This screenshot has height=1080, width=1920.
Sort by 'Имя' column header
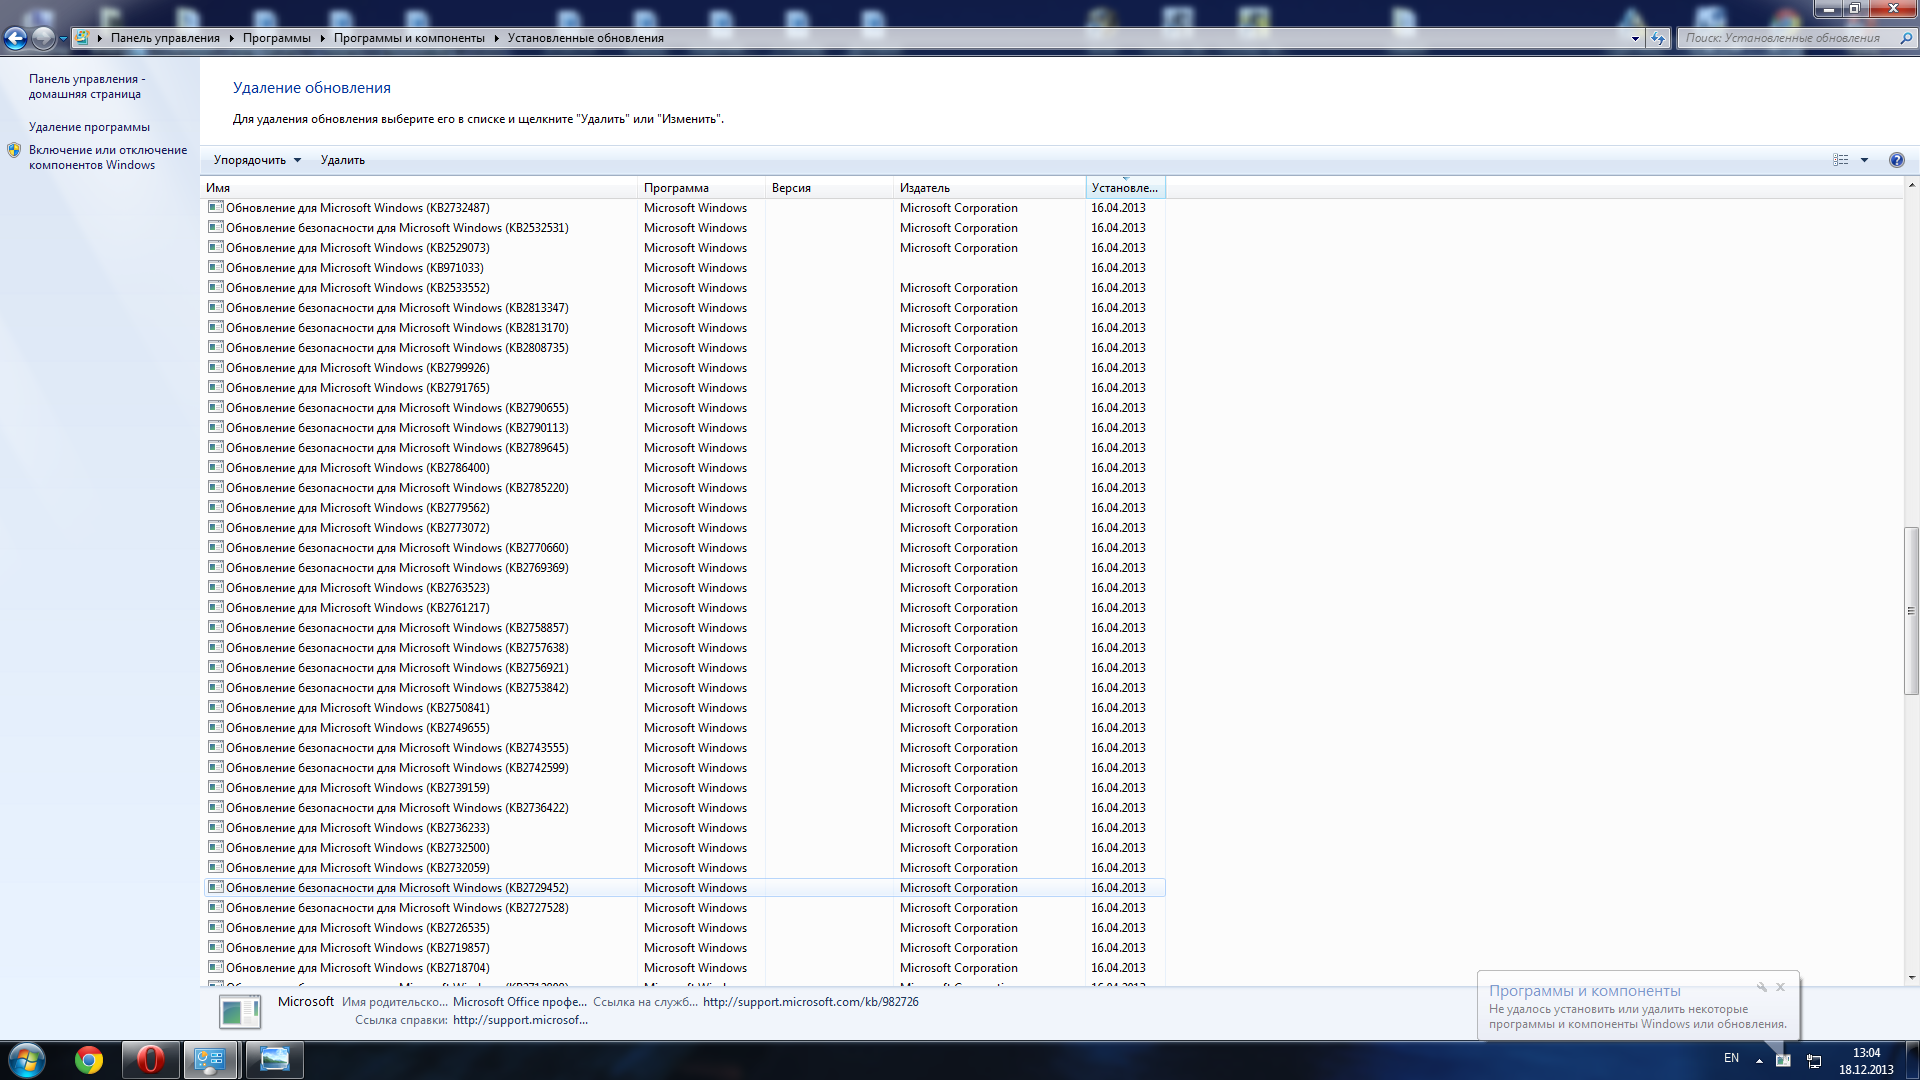[x=419, y=188]
